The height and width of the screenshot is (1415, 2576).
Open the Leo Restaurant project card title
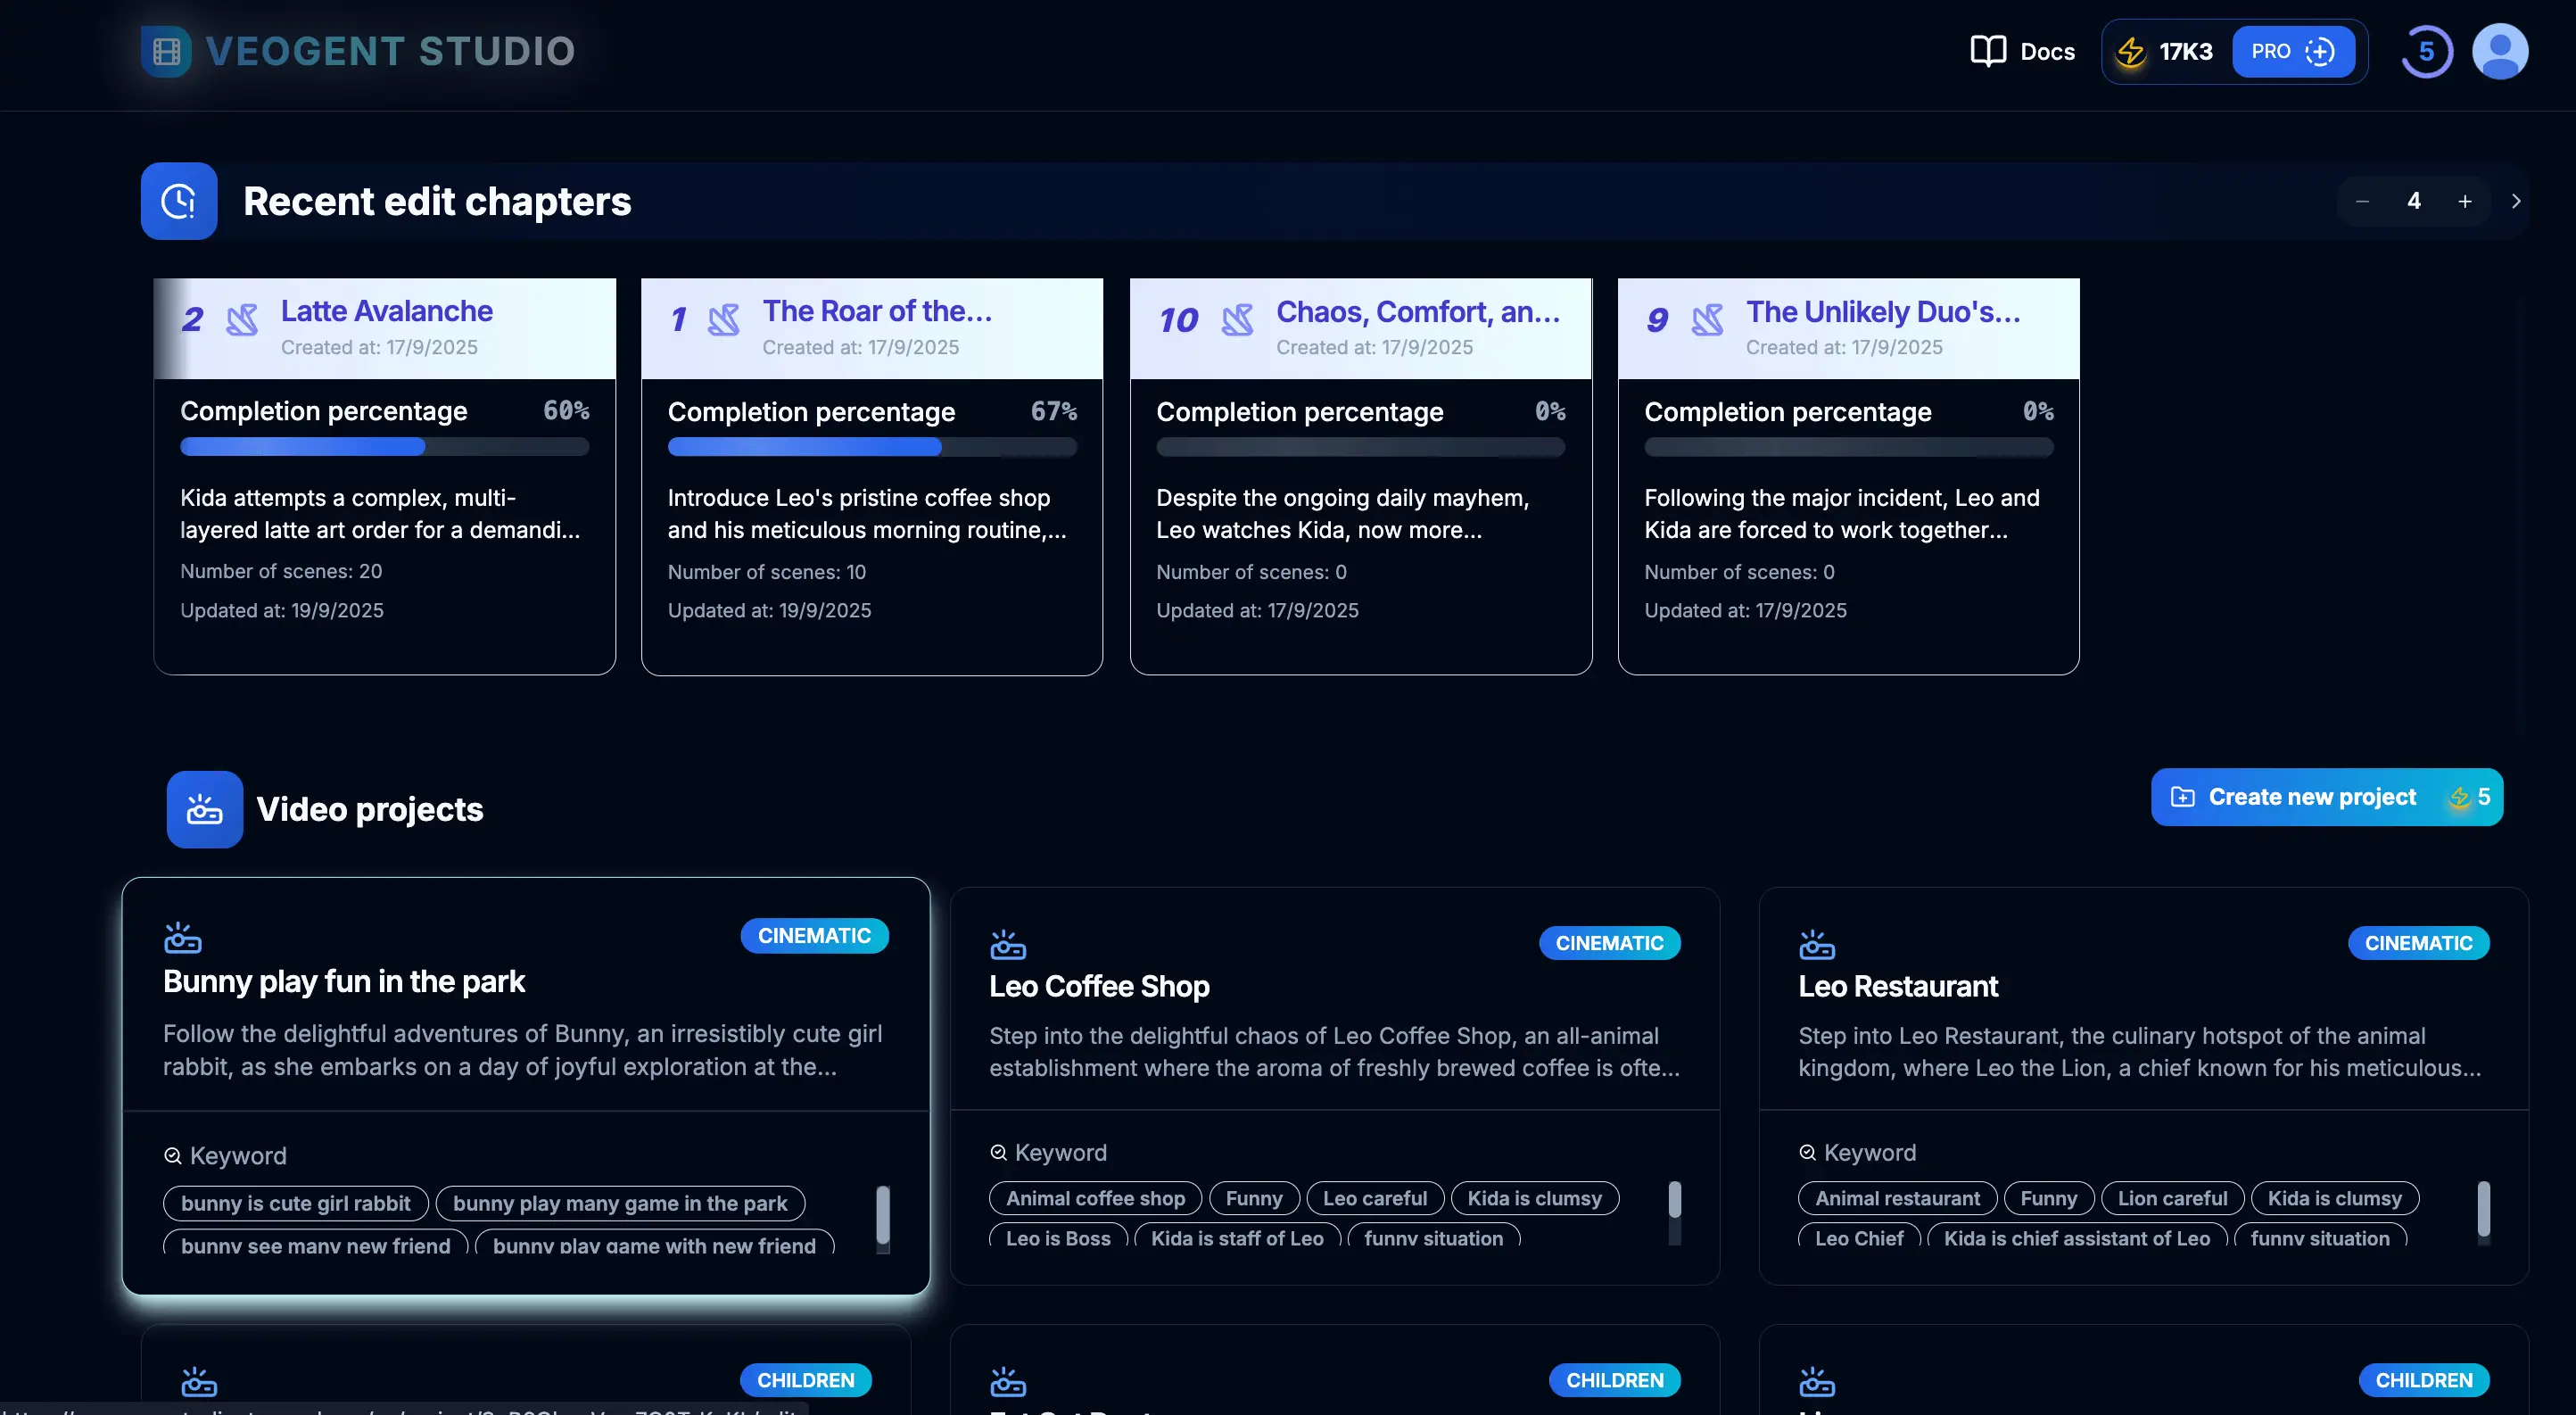click(x=1898, y=986)
